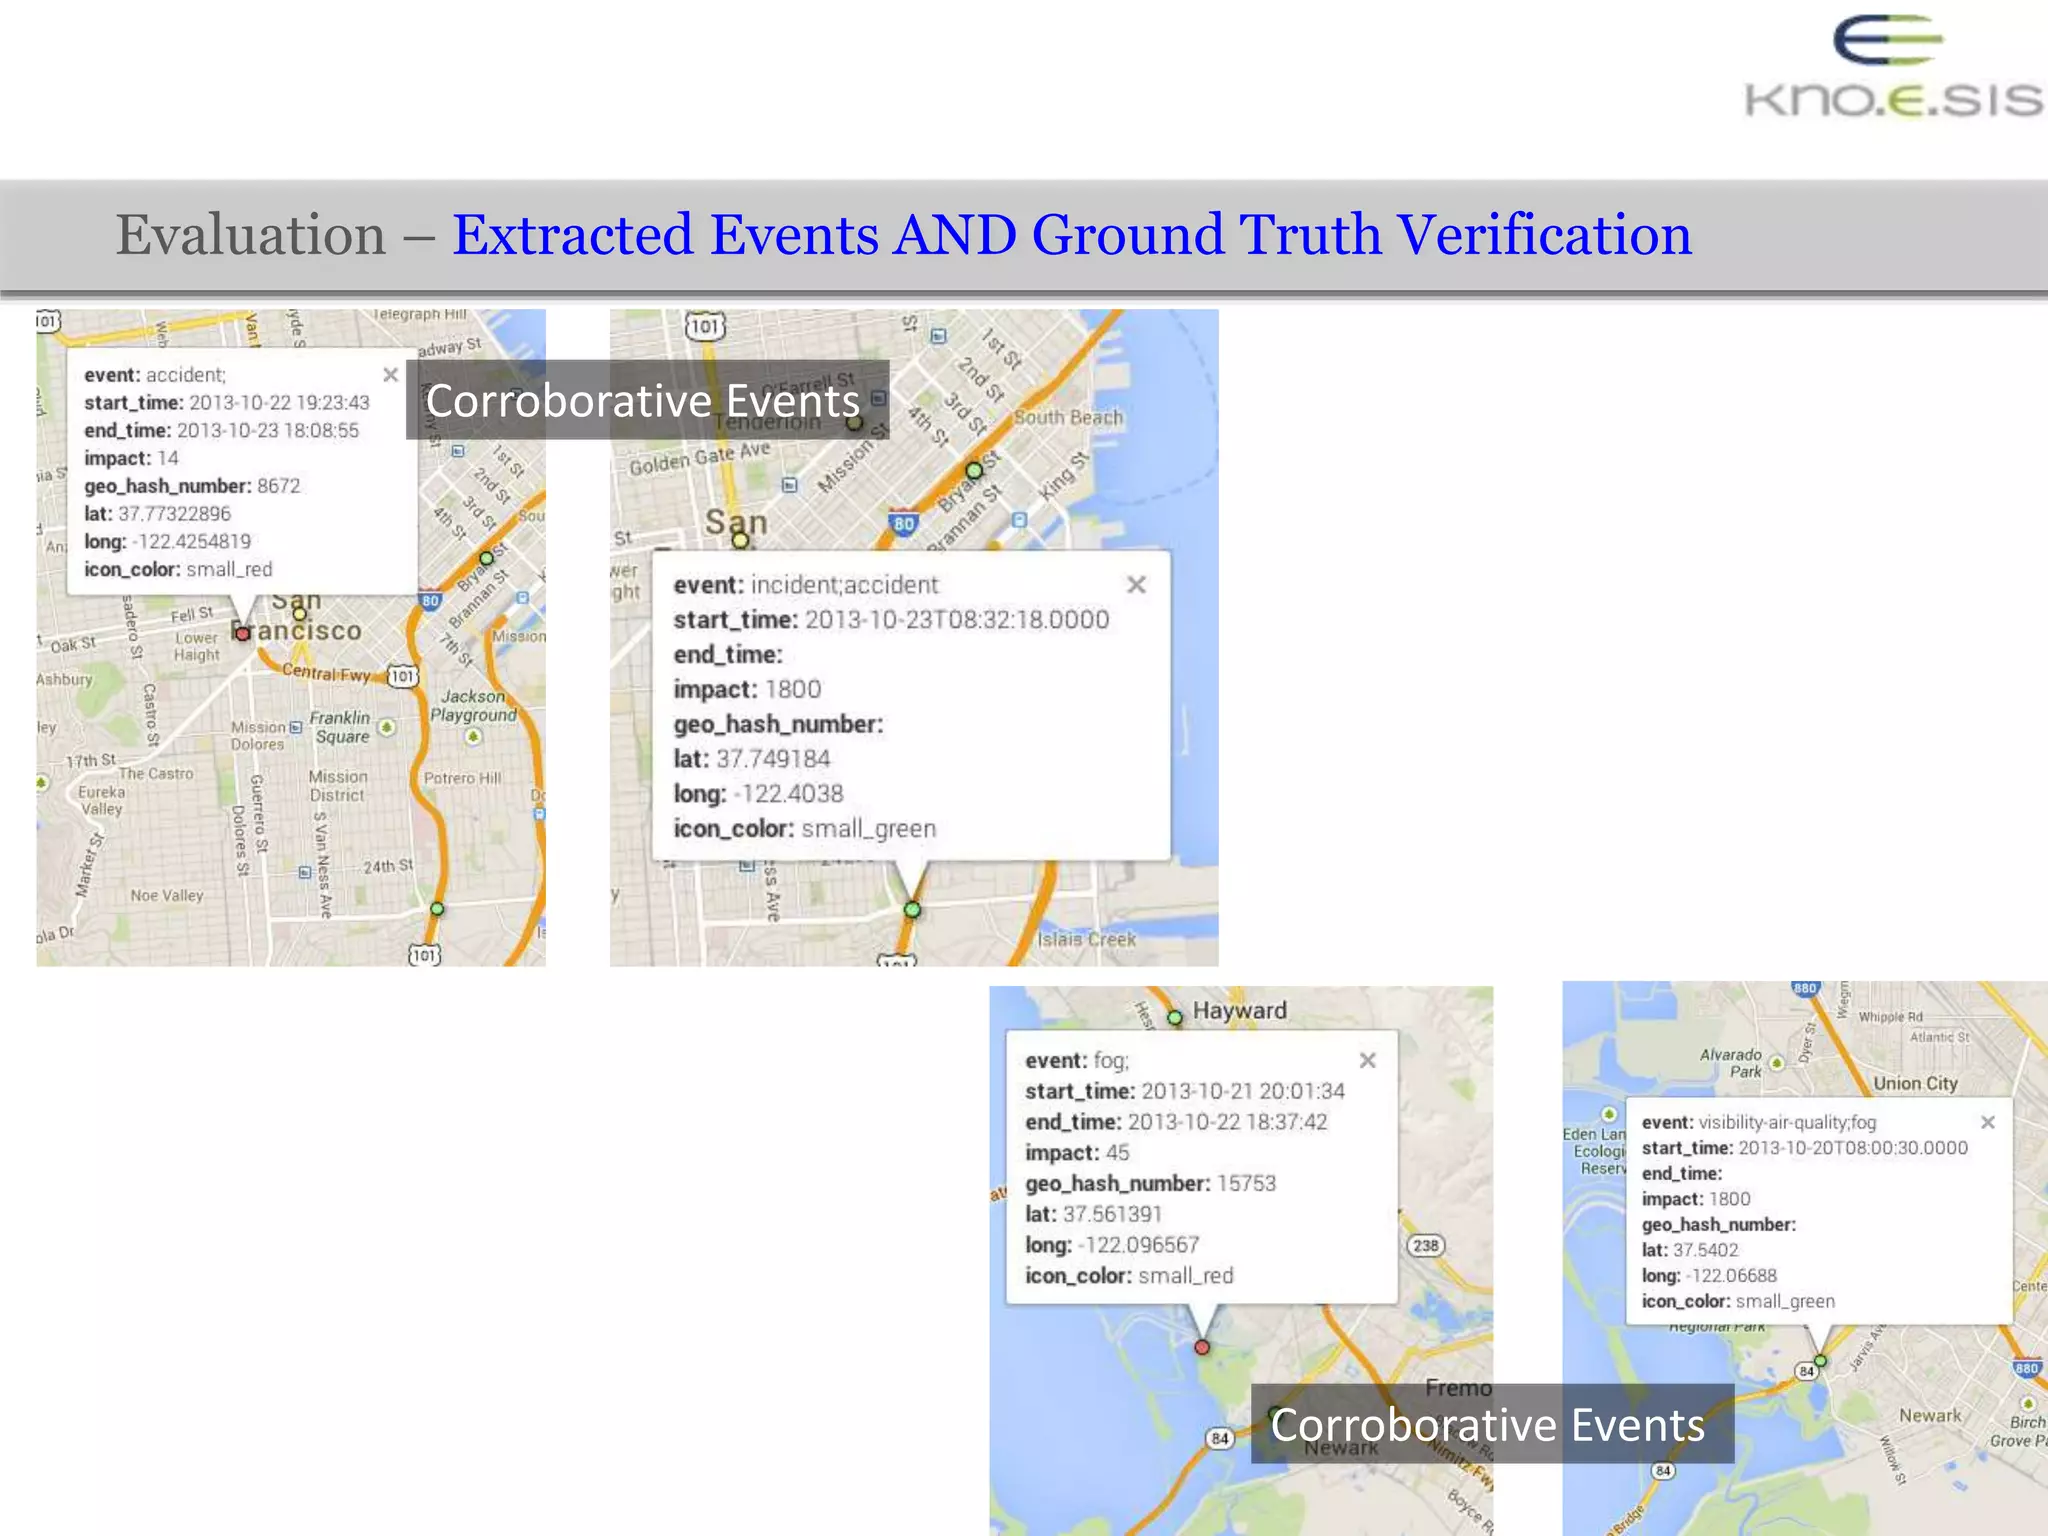The height and width of the screenshot is (1536, 2048).
Task: Click the slide title Extracted Events AND Ground Truth Verification
Action: pos(1072,234)
